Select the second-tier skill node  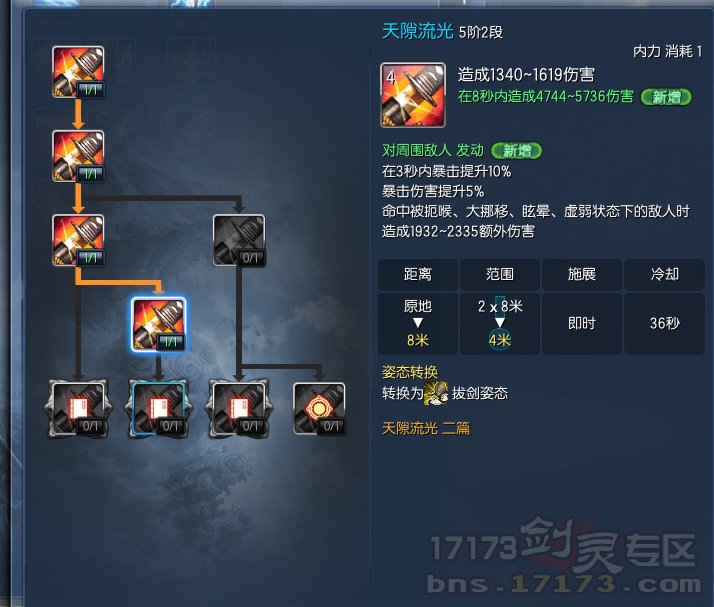[x=78, y=156]
